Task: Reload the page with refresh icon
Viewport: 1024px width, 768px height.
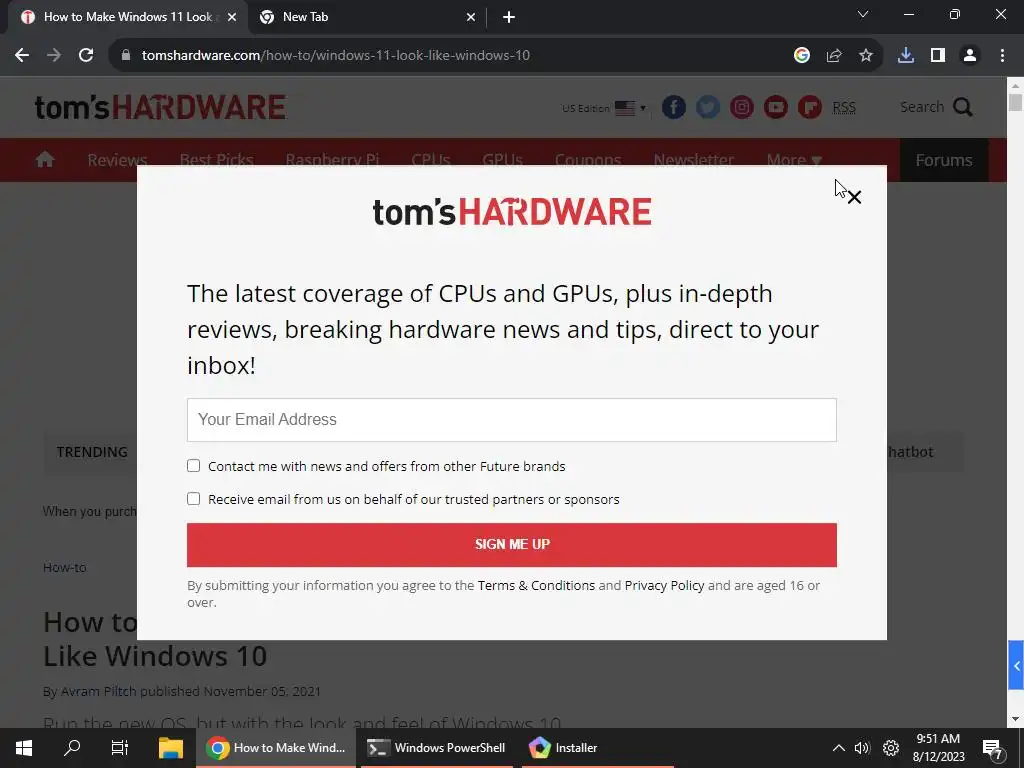Action: click(x=86, y=55)
